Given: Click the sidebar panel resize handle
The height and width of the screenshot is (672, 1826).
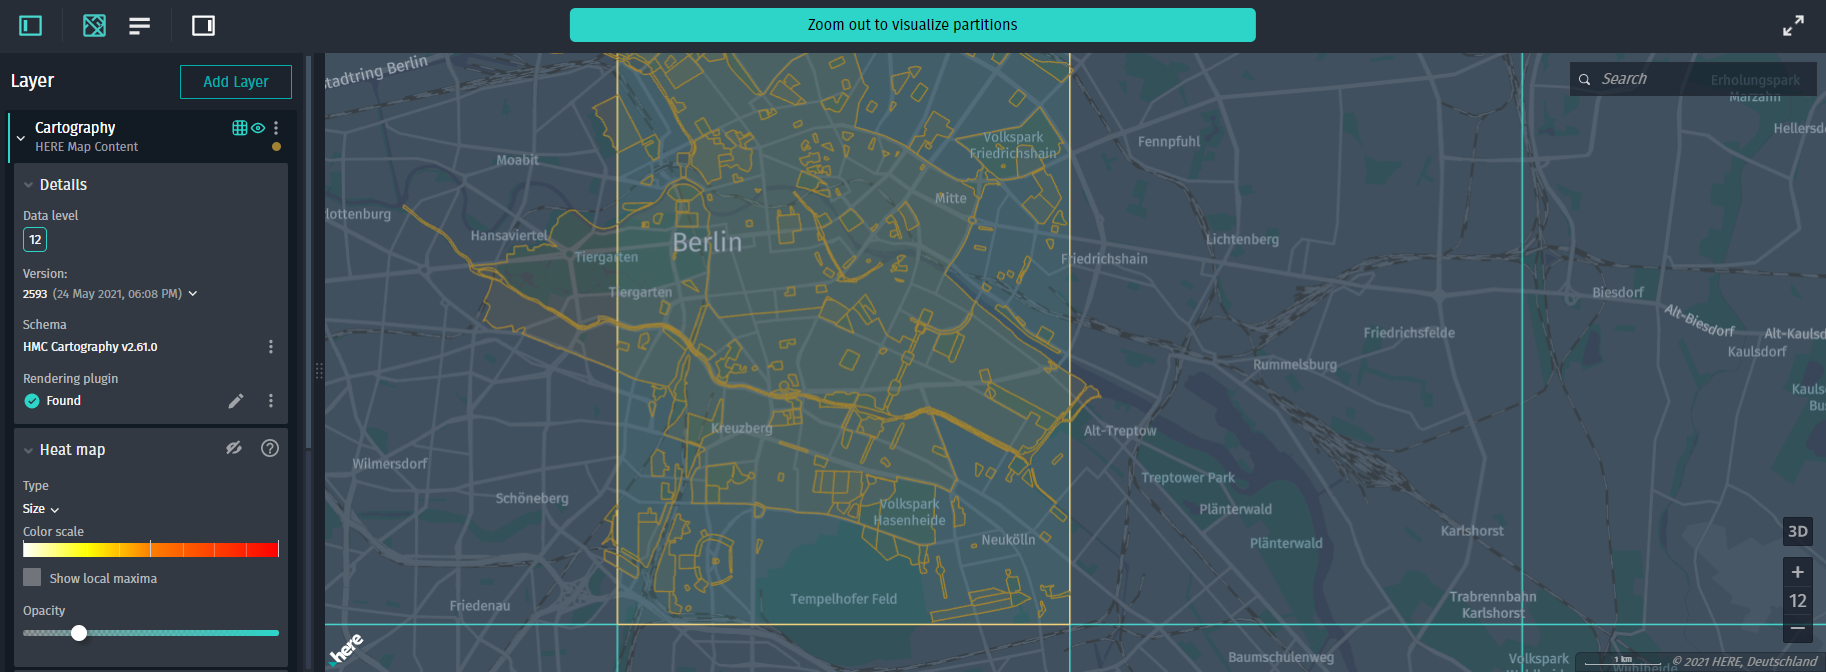Looking at the screenshot, I should [x=319, y=371].
